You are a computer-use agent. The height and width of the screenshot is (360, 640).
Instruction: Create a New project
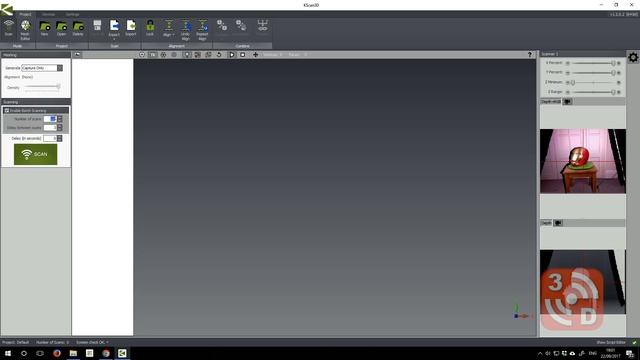tap(44, 29)
